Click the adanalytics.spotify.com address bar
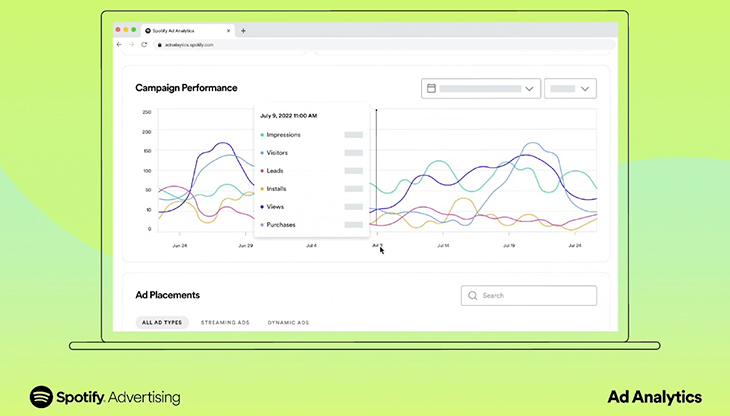 pos(384,45)
